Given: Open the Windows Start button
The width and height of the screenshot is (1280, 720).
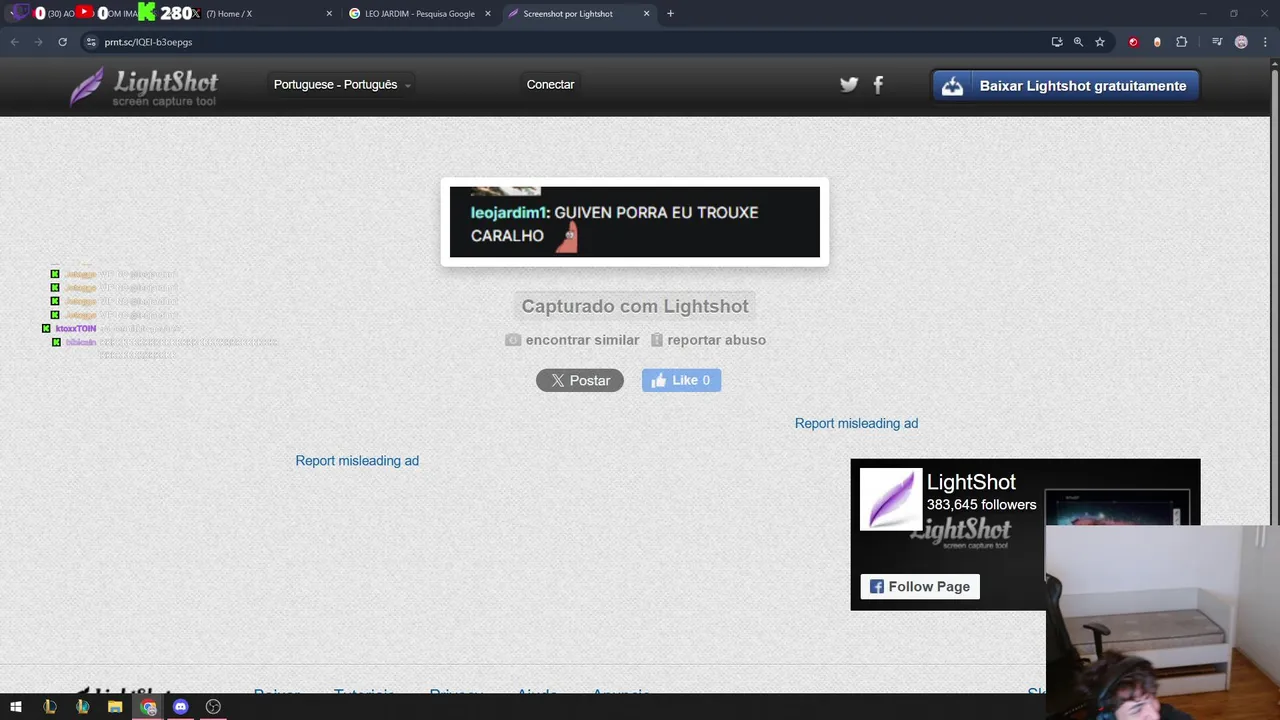Looking at the screenshot, I should coord(16,707).
